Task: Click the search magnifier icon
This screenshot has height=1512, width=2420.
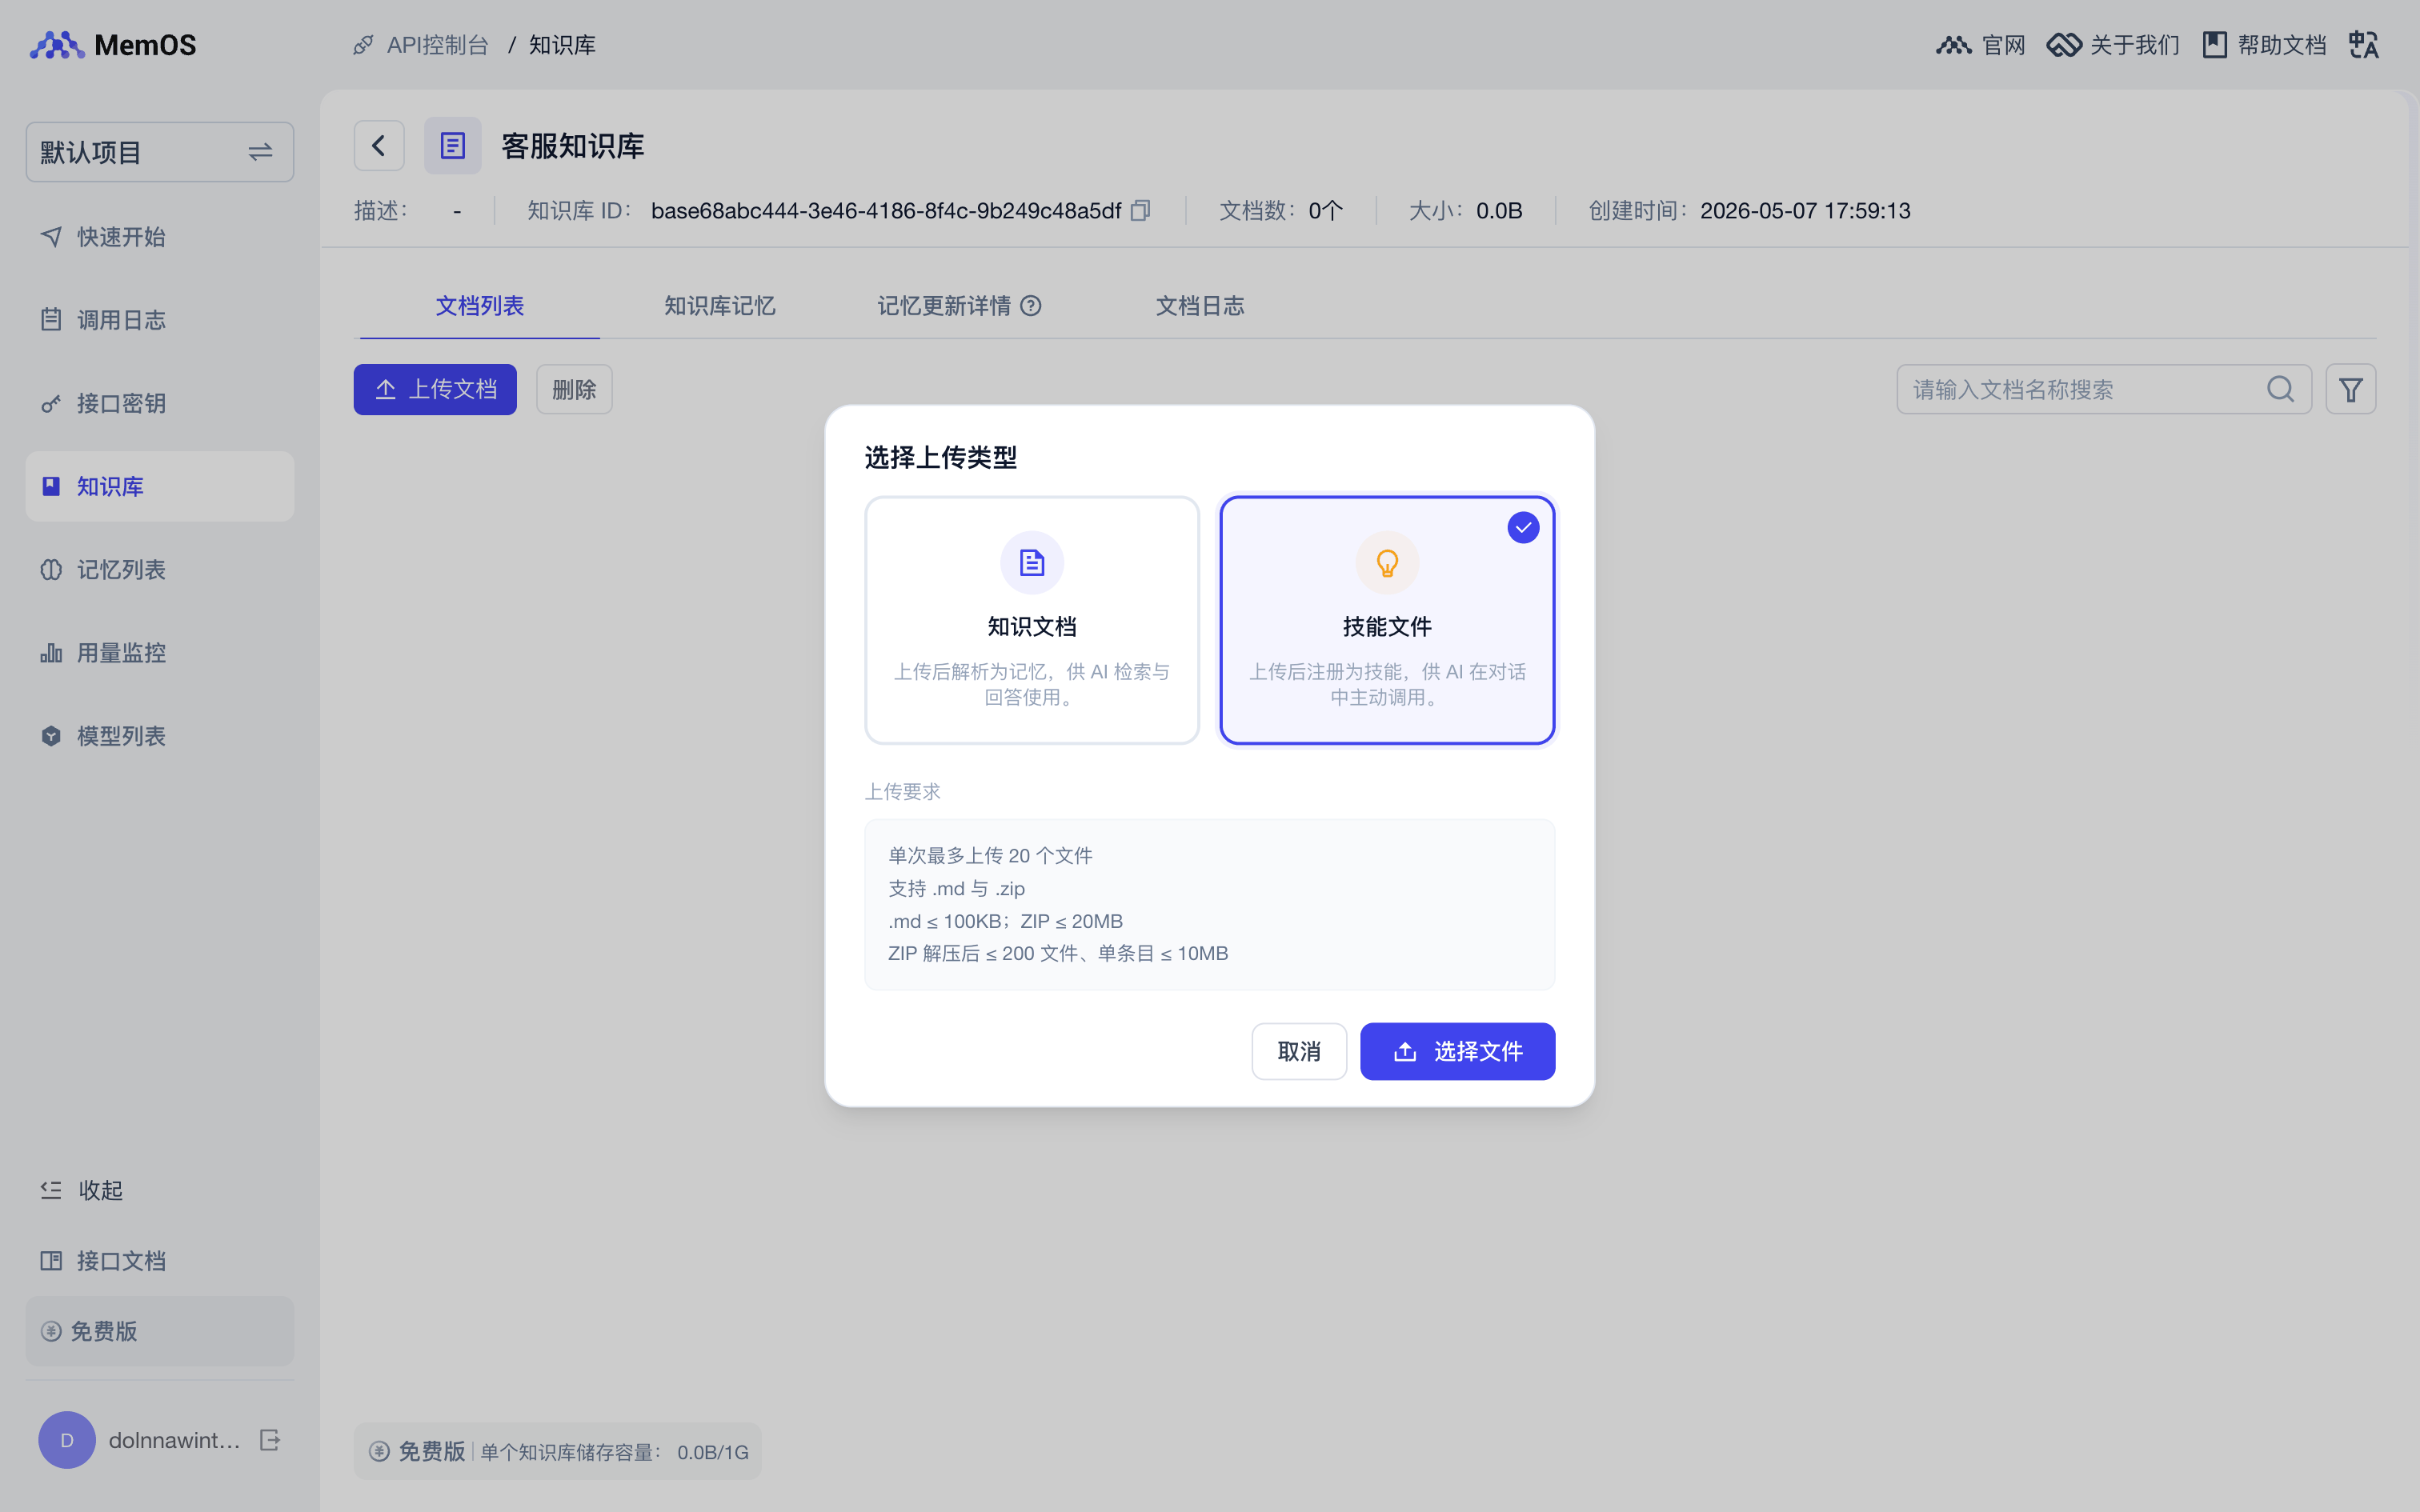Action: pyautogui.click(x=2280, y=389)
